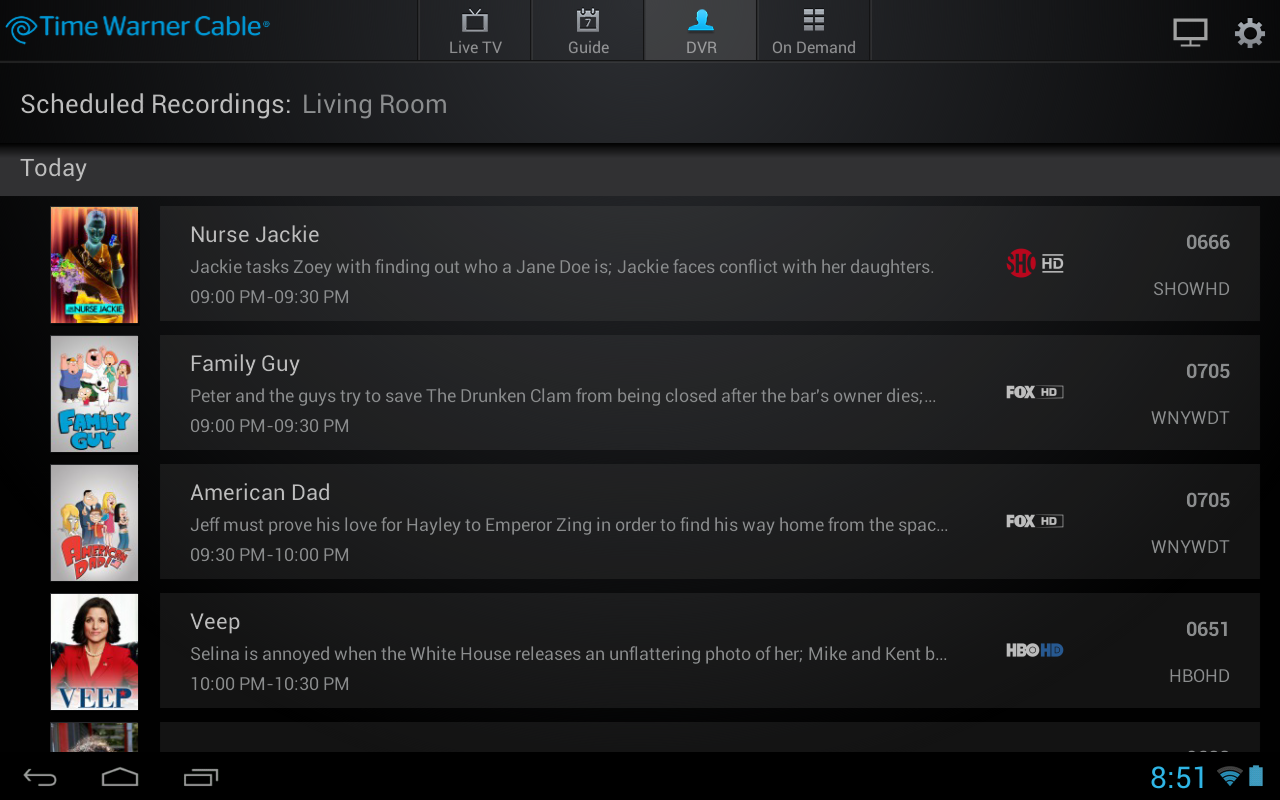Click the Today section header

[x=640, y=169]
